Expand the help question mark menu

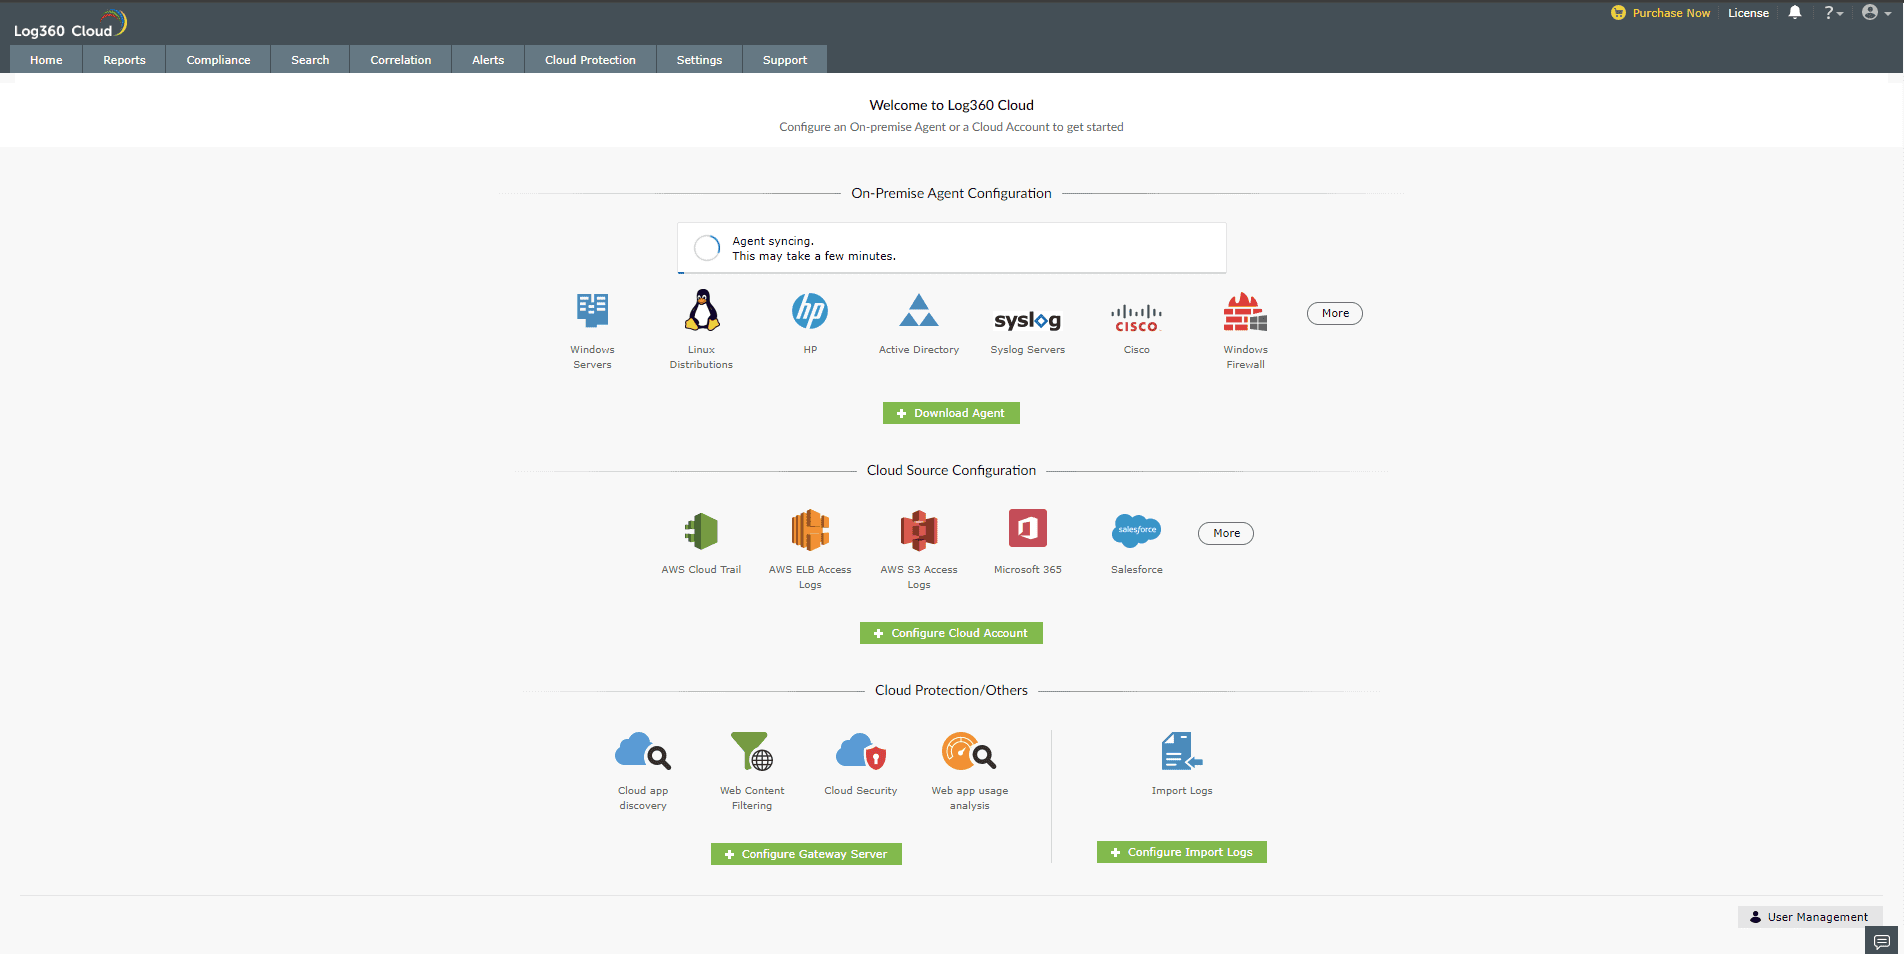[x=1833, y=13]
